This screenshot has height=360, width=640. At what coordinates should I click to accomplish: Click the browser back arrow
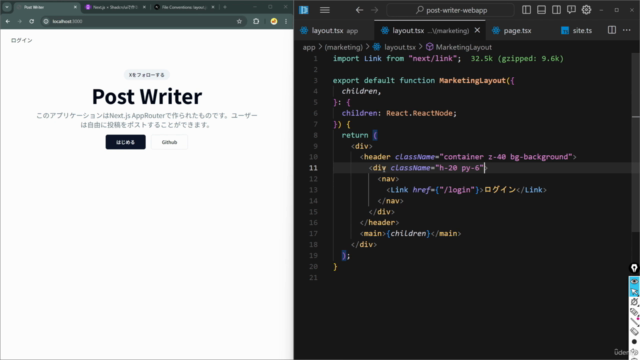coord(8,21)
